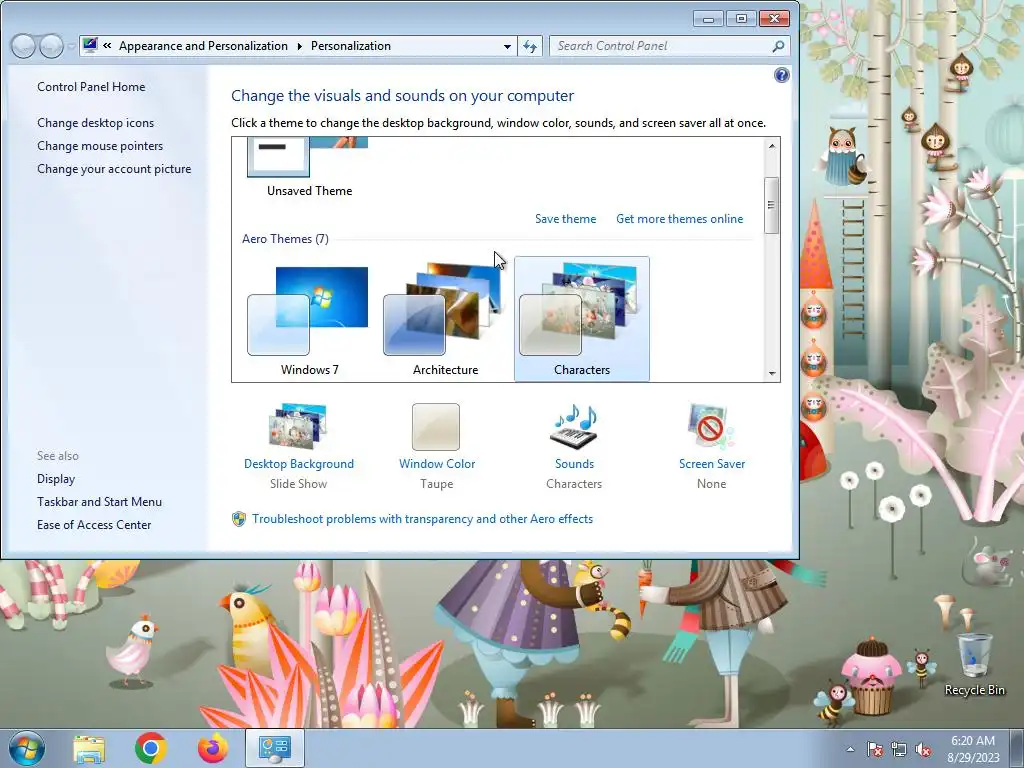This screenshot has height=768, width=1024.
Task: Click Get more themes online link
Action: [x=679, y=219]
